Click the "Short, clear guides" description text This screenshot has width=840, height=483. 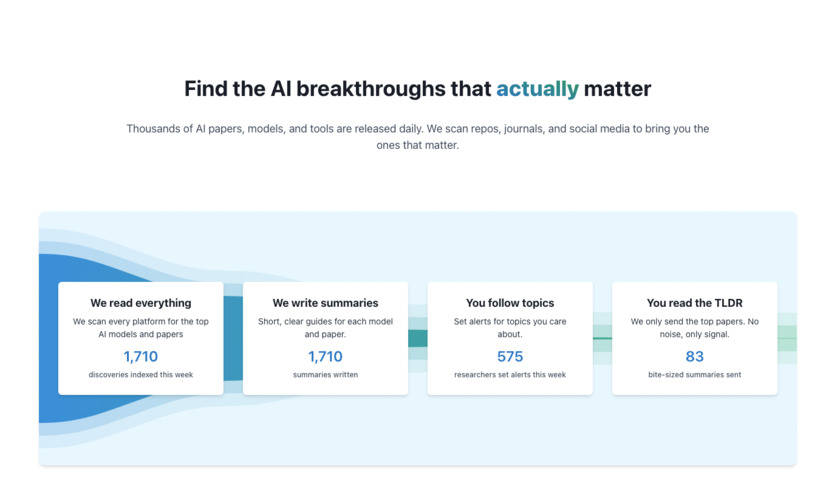point(325,328)
